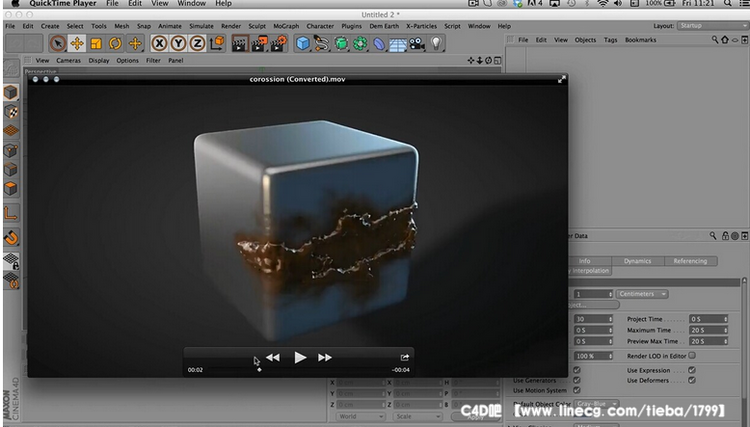This screenshot has width=750, height=427.
Task: Open Object Manager Bookmarks menu
Action: tap(640, 40)
